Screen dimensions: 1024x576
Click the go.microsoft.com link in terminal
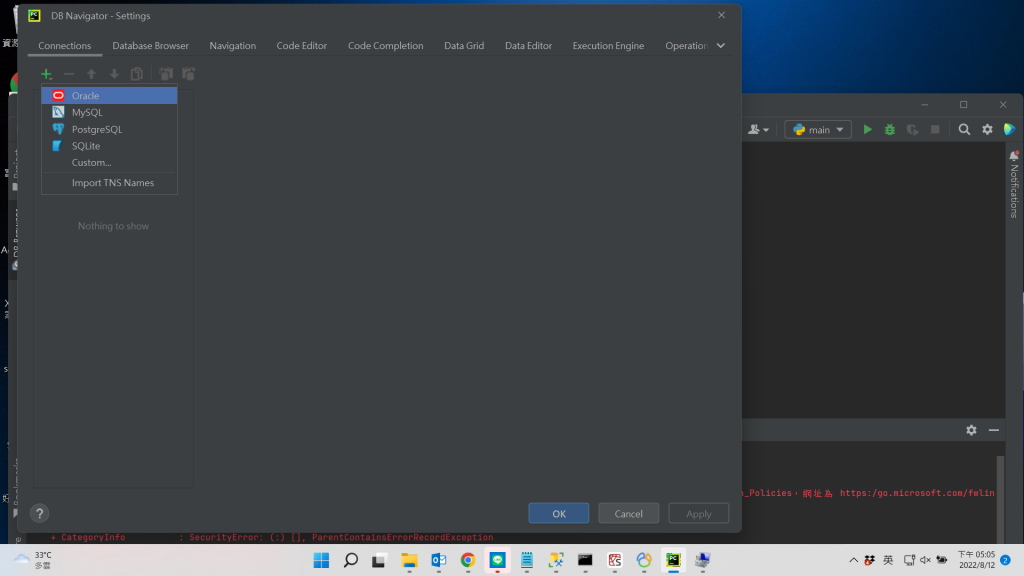[x=917, y=493]
